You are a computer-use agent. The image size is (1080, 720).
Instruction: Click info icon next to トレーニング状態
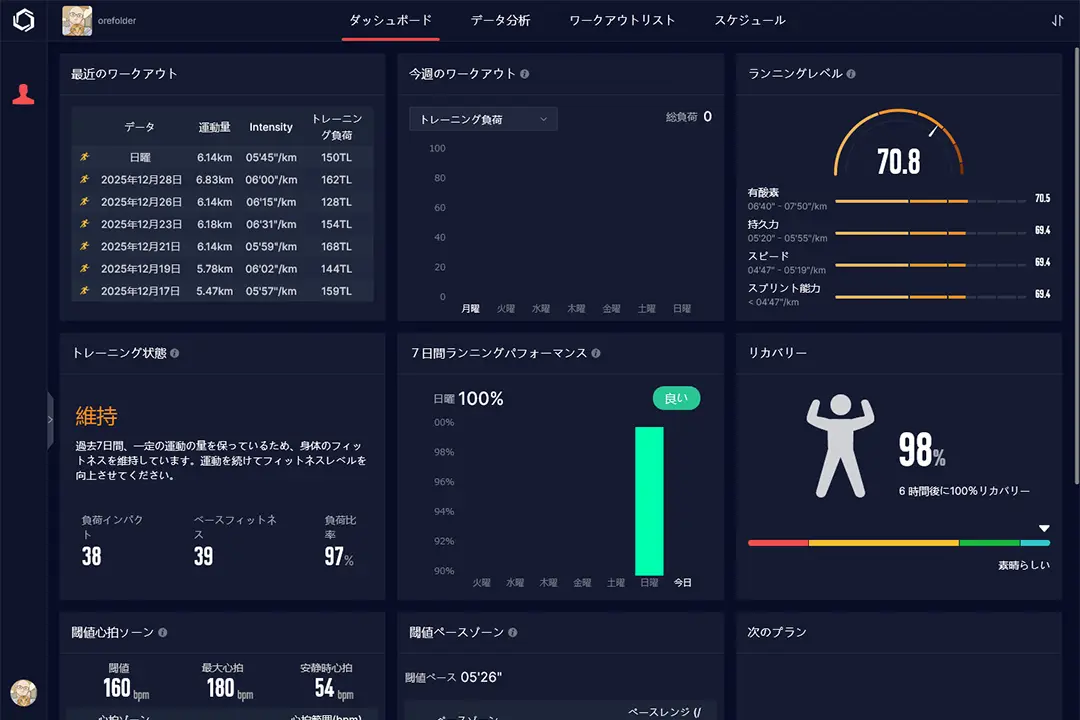pos(175,353)
